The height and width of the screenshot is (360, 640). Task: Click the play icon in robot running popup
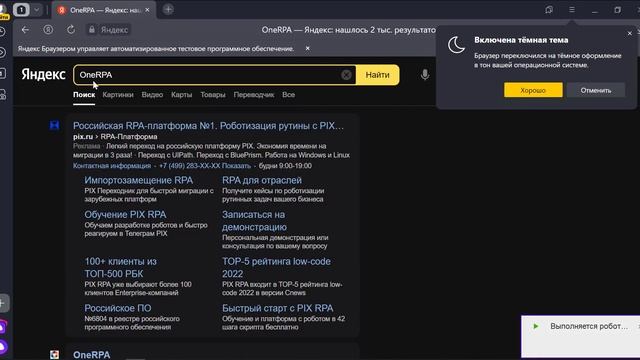coord(536,326)
